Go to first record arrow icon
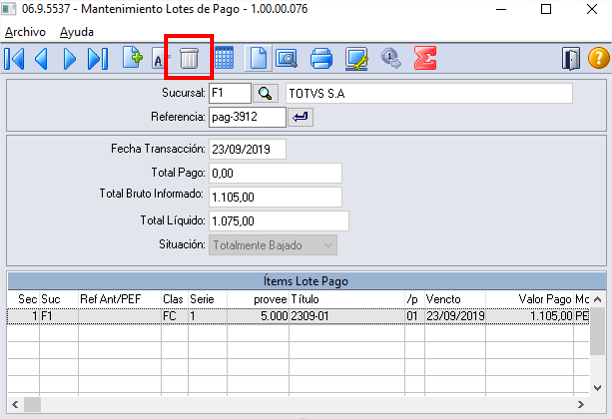 [x=14, y=59]
